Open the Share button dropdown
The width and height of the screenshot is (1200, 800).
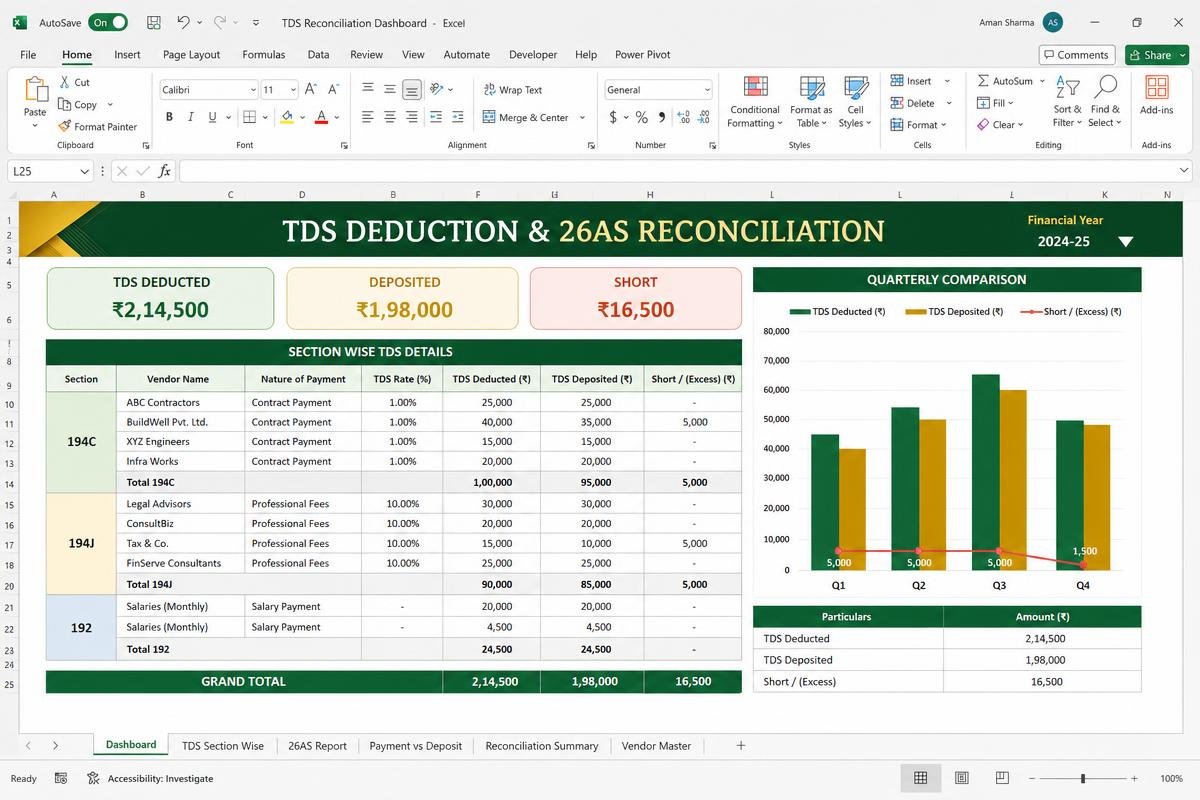click(1182, 55)
